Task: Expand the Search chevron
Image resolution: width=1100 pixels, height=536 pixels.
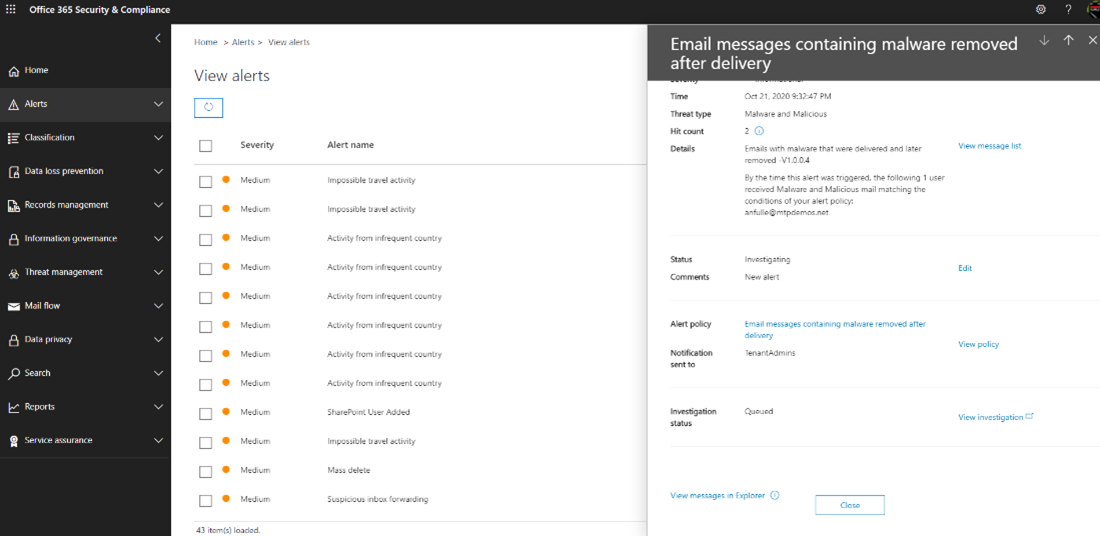Action: coord(158,374)
